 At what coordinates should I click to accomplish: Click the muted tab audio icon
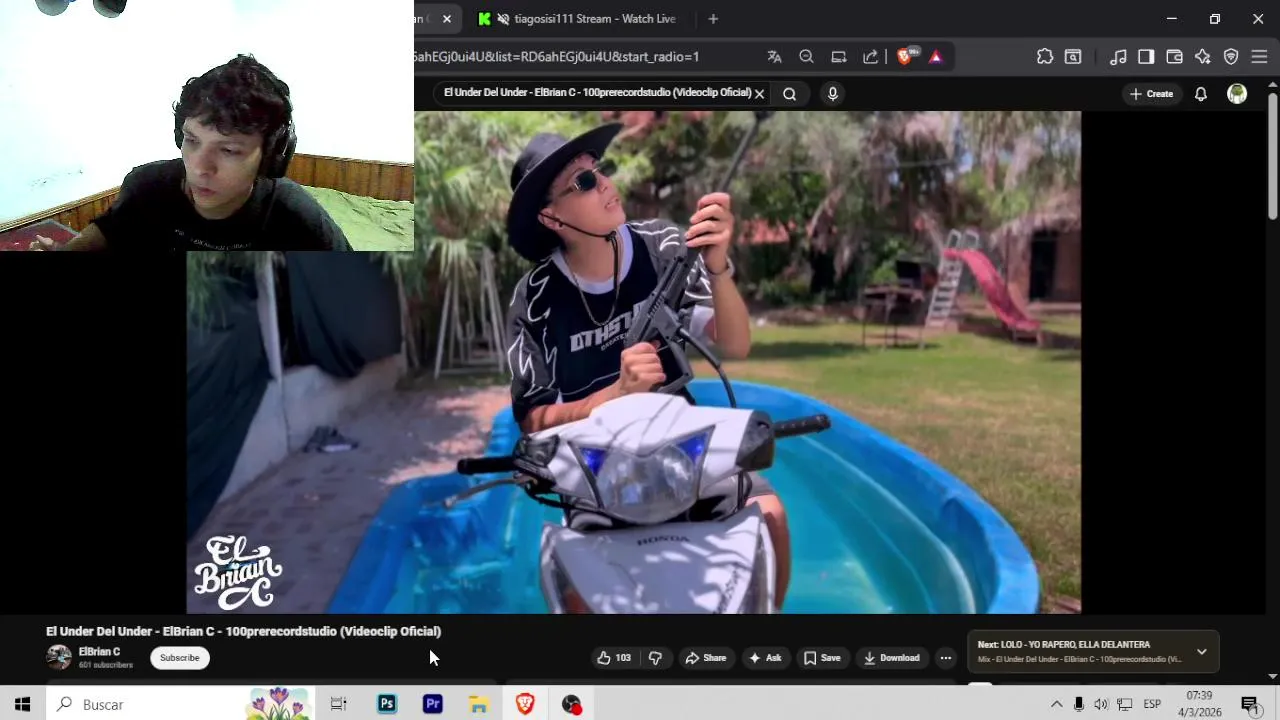503,19
